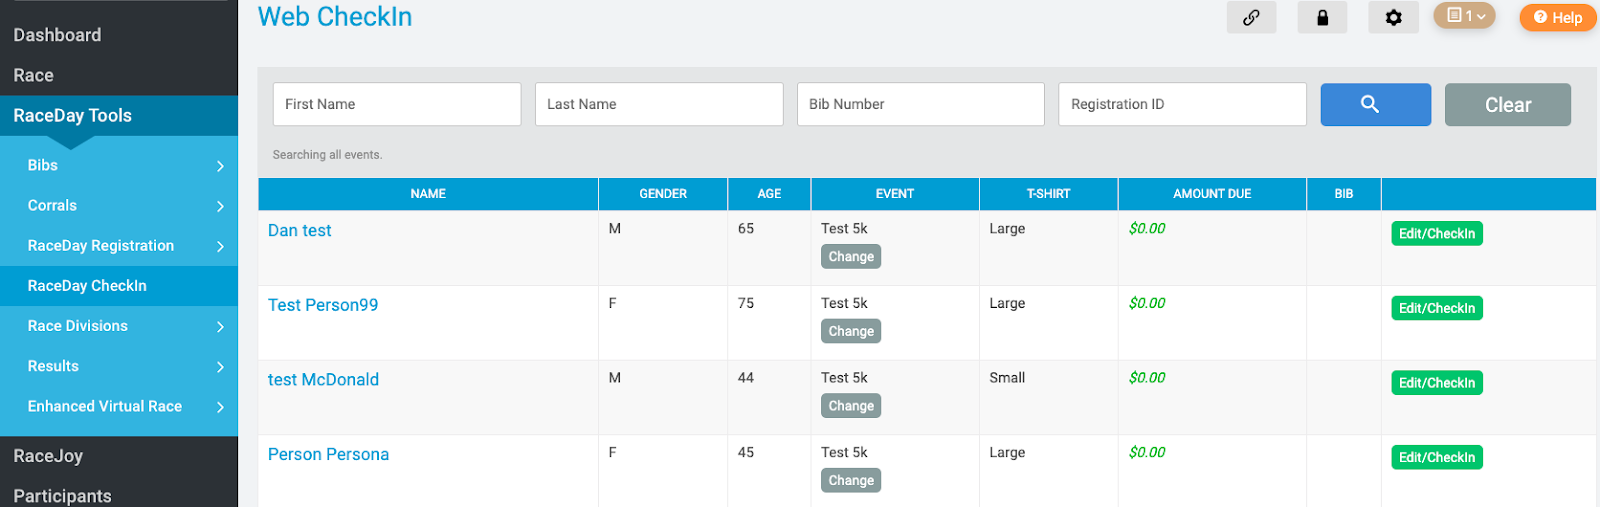Click the NAME column header
Viewport: 1600px width, 507px height.
[428, 194]
